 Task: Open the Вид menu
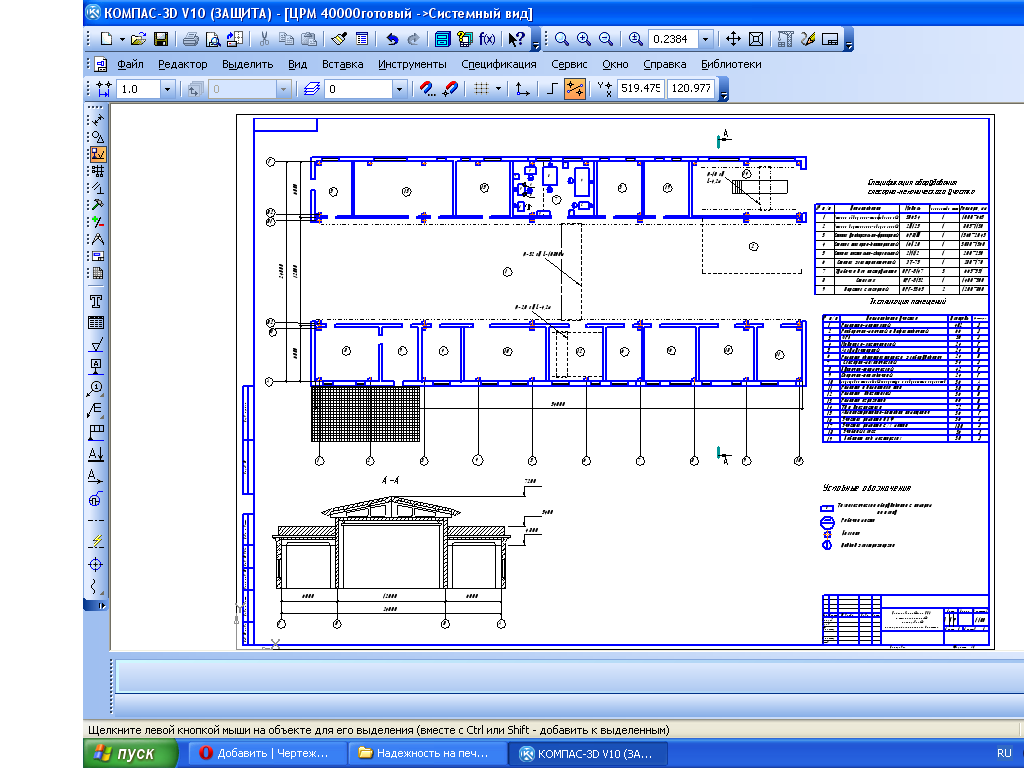297,64
